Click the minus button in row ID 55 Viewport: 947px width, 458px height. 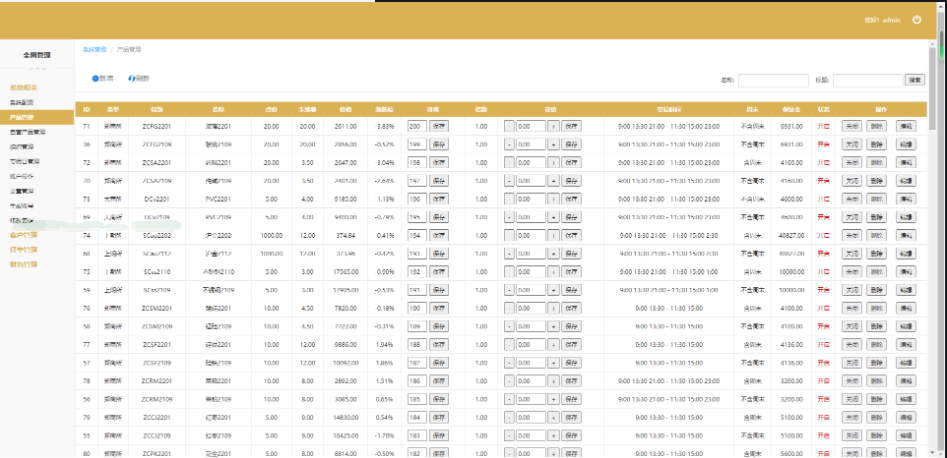pos(509,435)
